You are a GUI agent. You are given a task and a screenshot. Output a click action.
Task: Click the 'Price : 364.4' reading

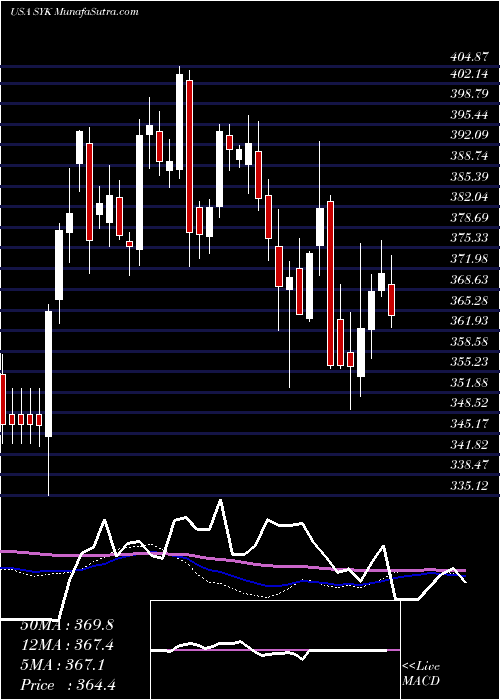point(68,685)
